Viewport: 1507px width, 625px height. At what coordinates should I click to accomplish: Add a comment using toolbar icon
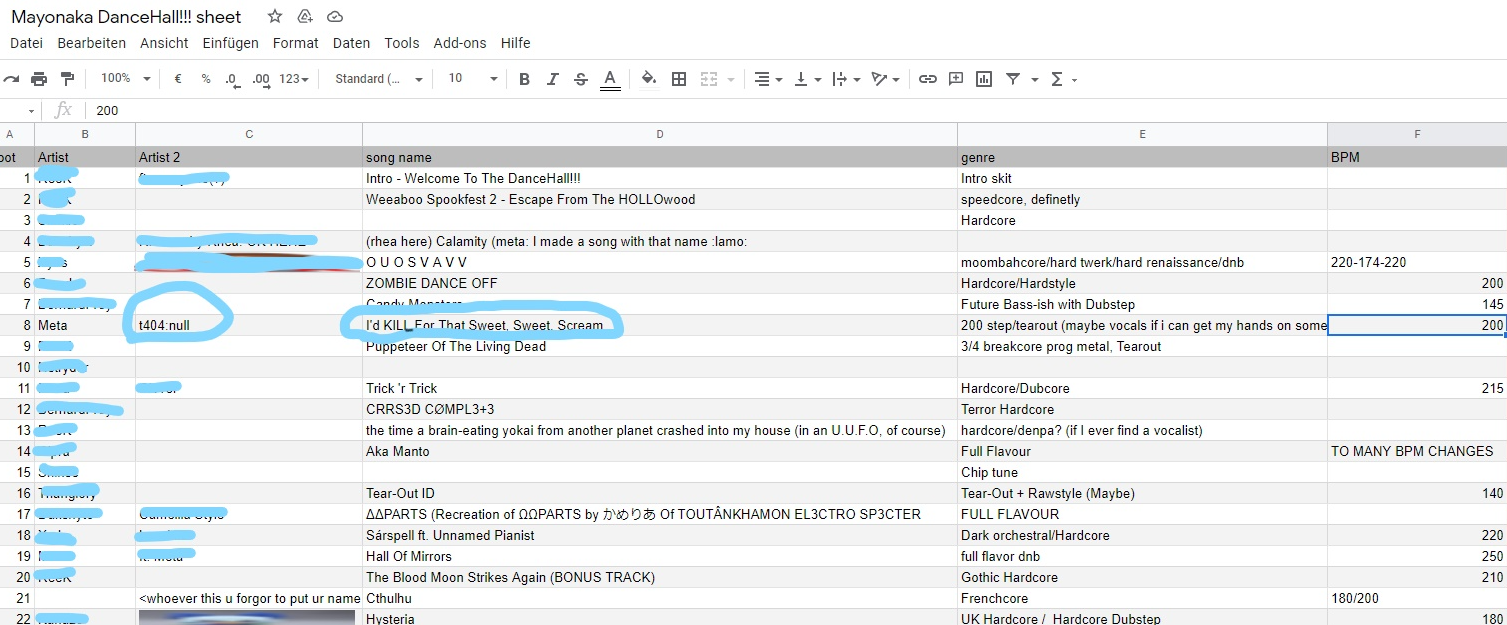click(x=956, y=79)
